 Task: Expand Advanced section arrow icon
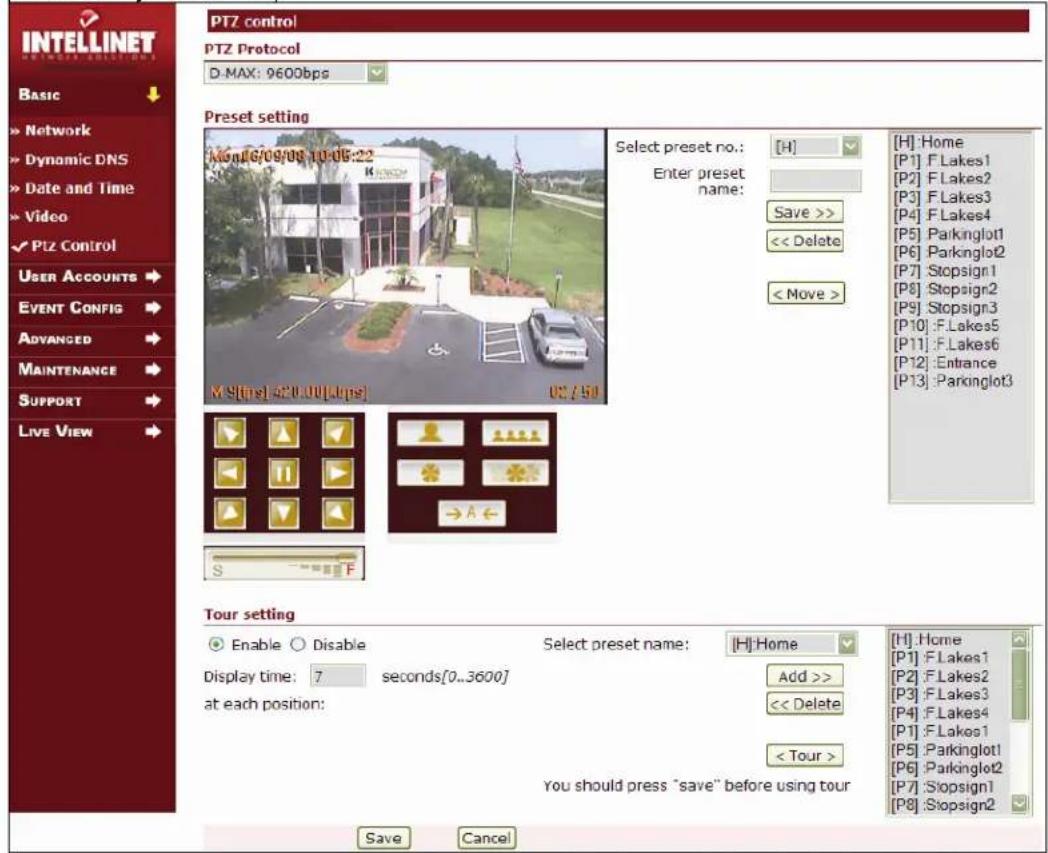point(153,338)
